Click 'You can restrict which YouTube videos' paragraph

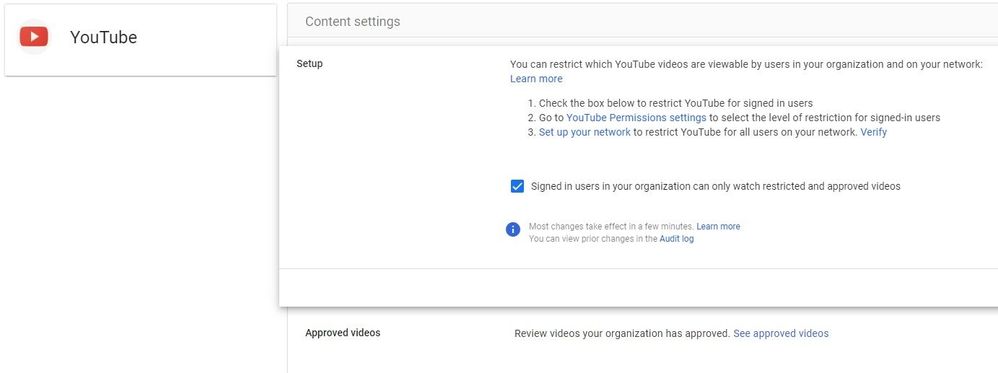click(x=747, y=64)
